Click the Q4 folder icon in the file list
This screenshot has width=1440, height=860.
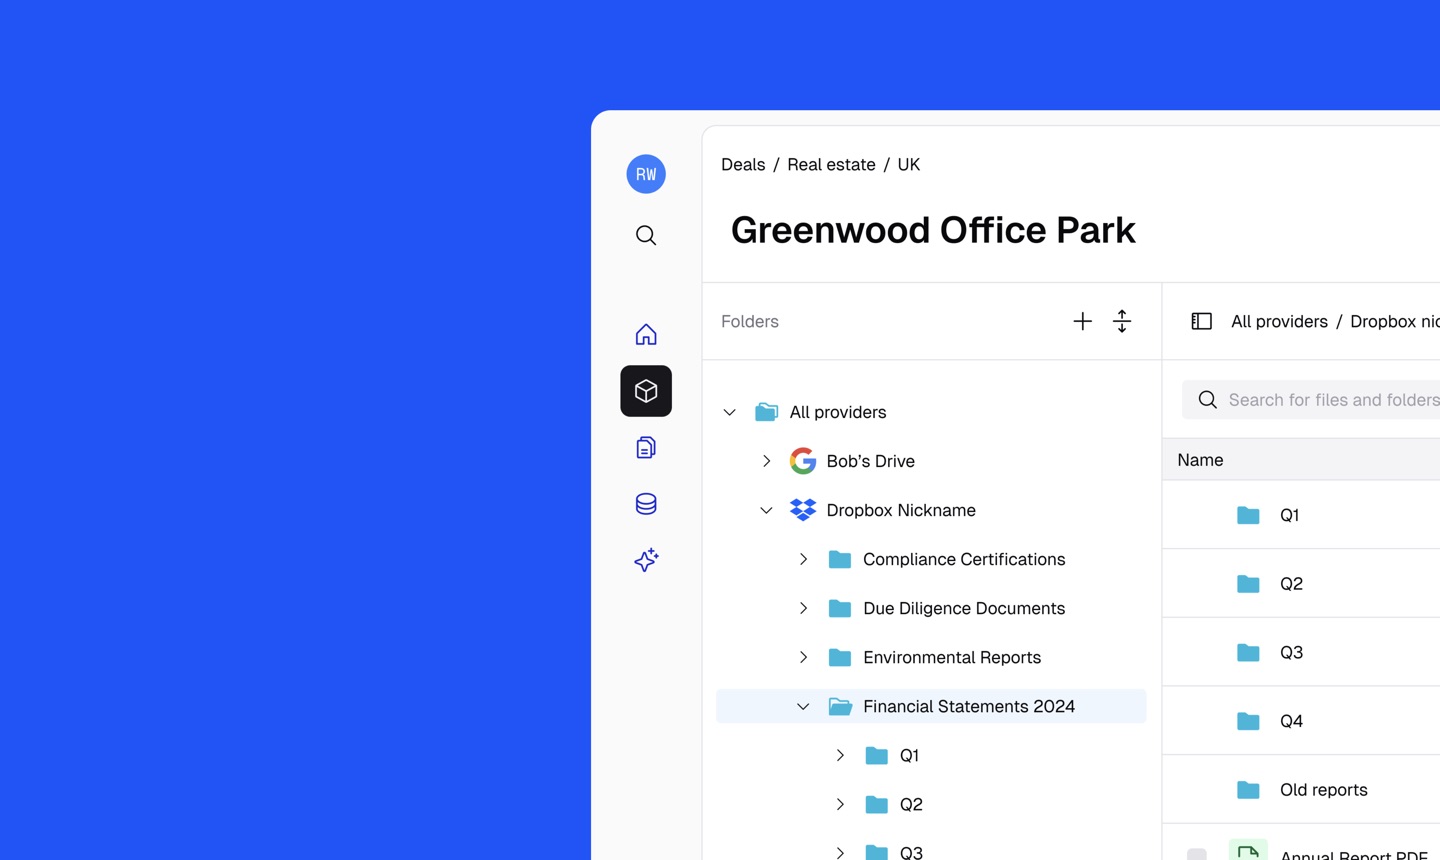coord(1248,721)
